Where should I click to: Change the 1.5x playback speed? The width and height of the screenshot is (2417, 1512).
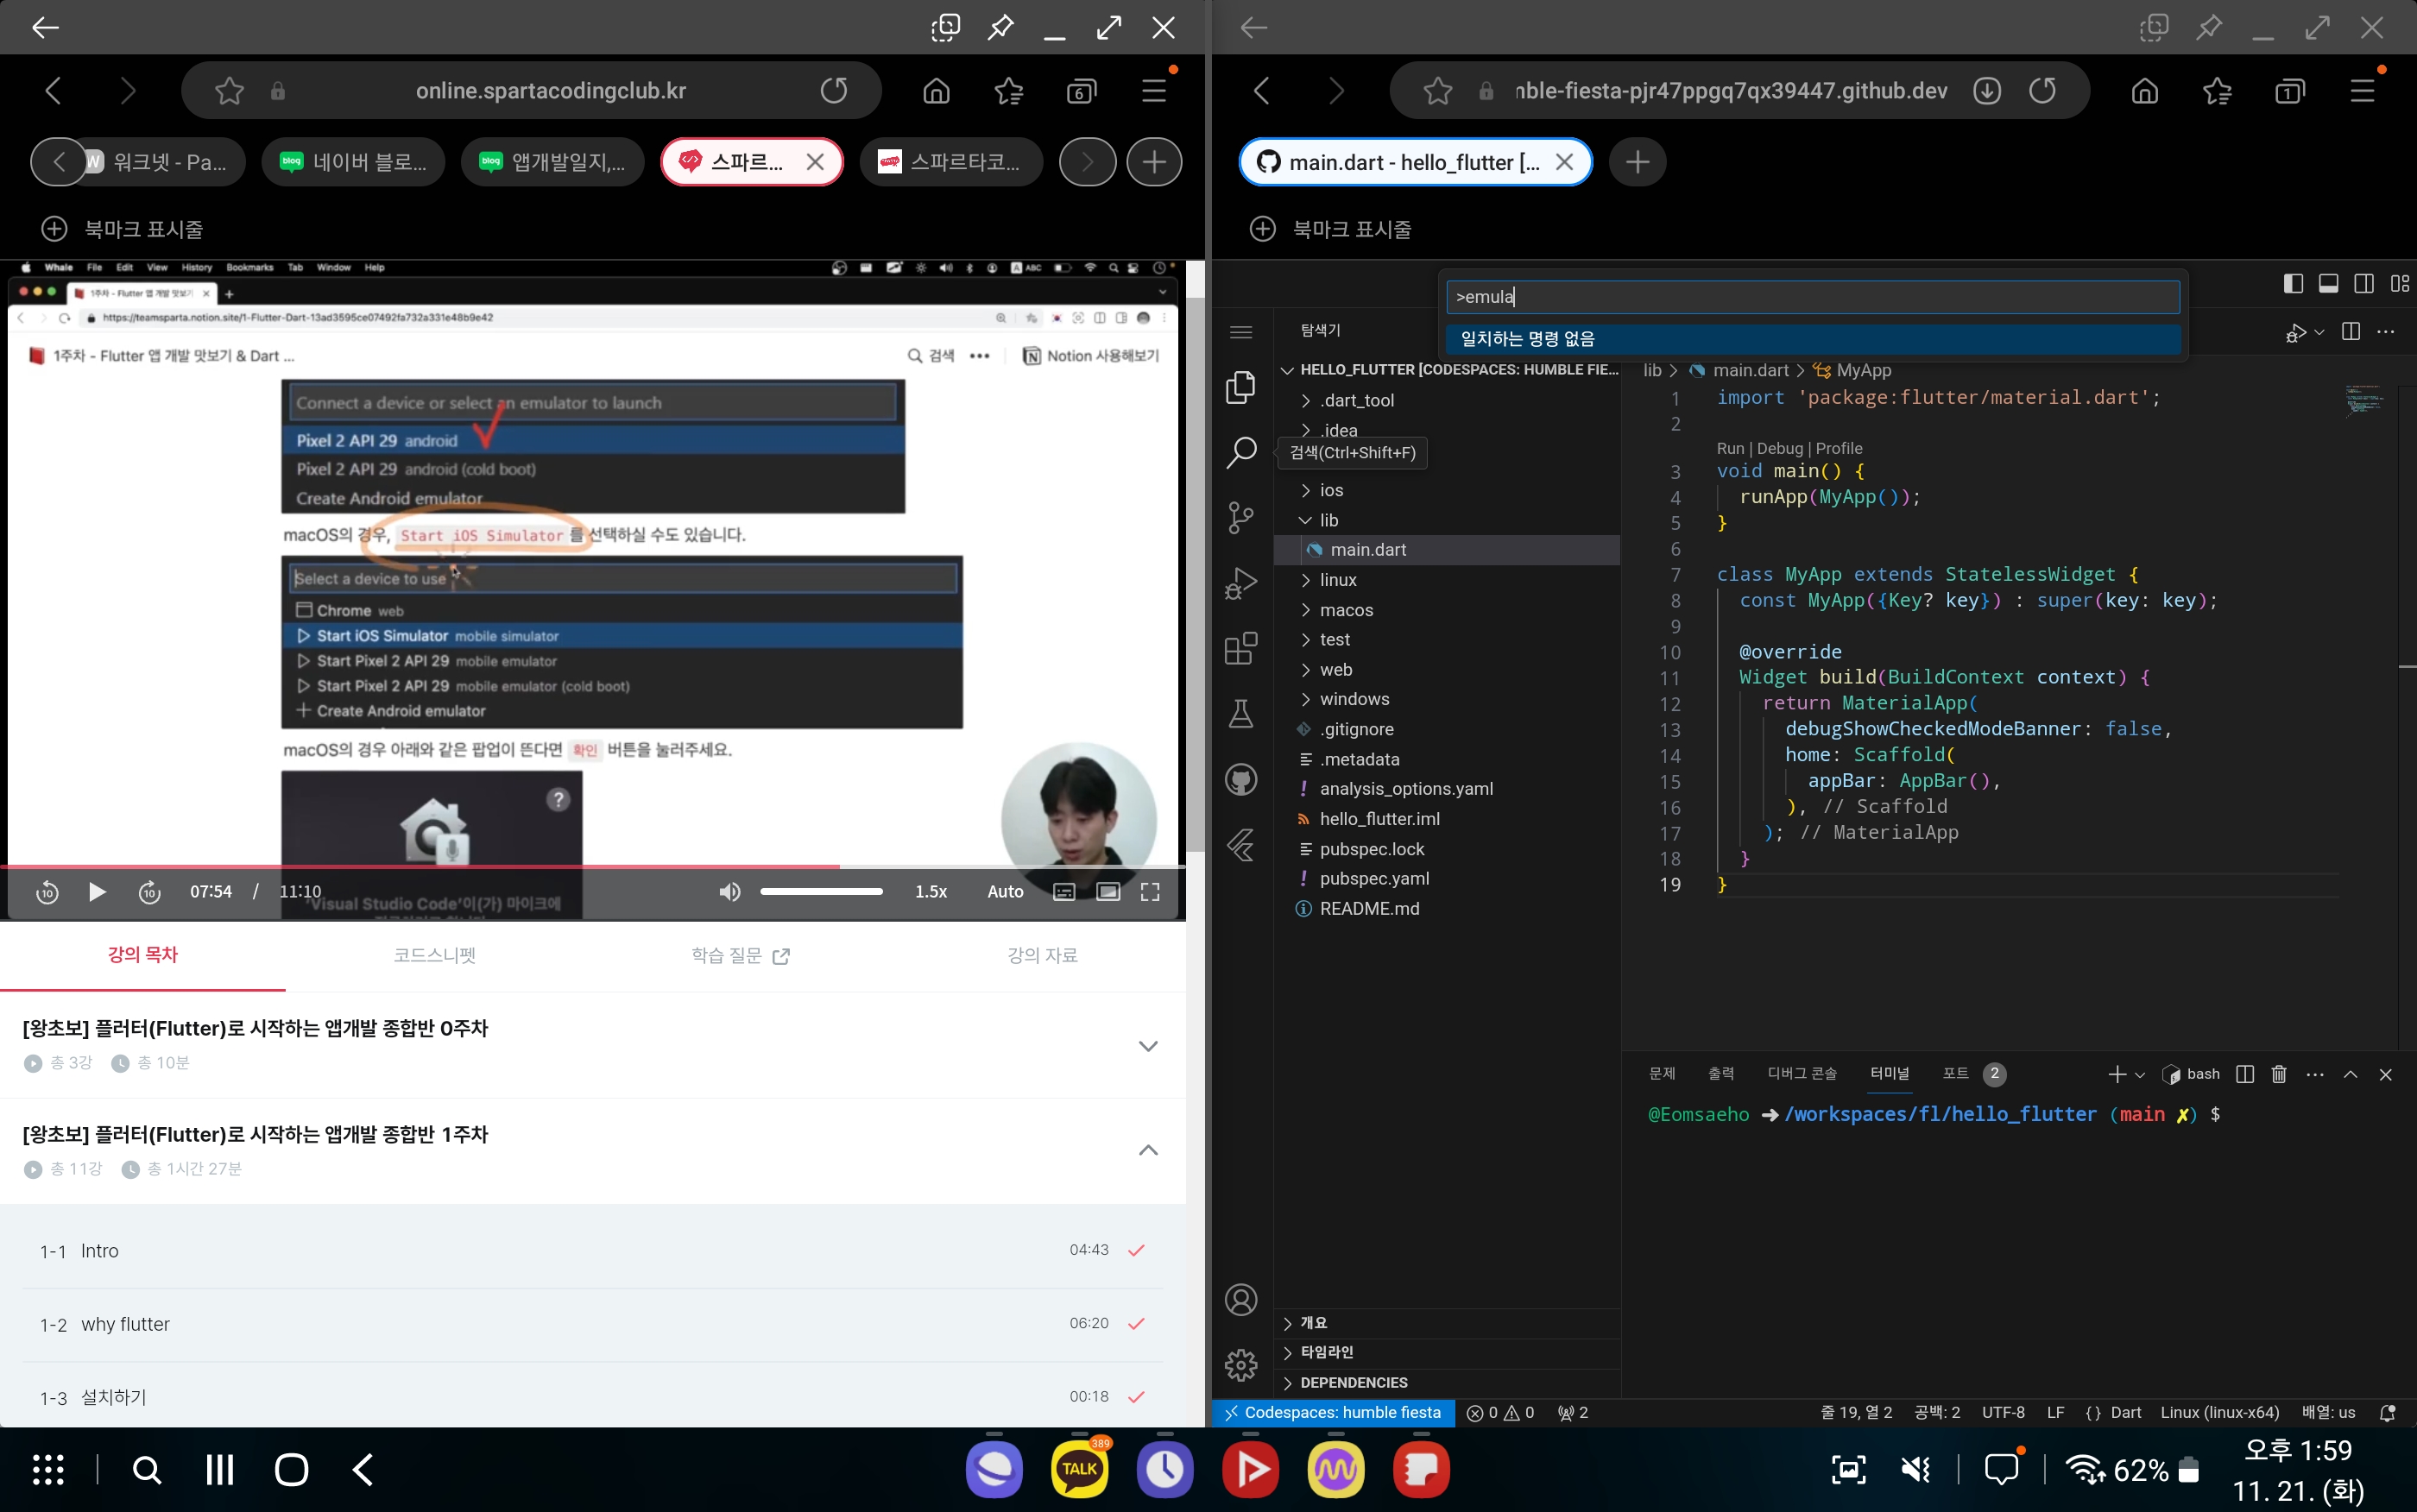[931, 892]
